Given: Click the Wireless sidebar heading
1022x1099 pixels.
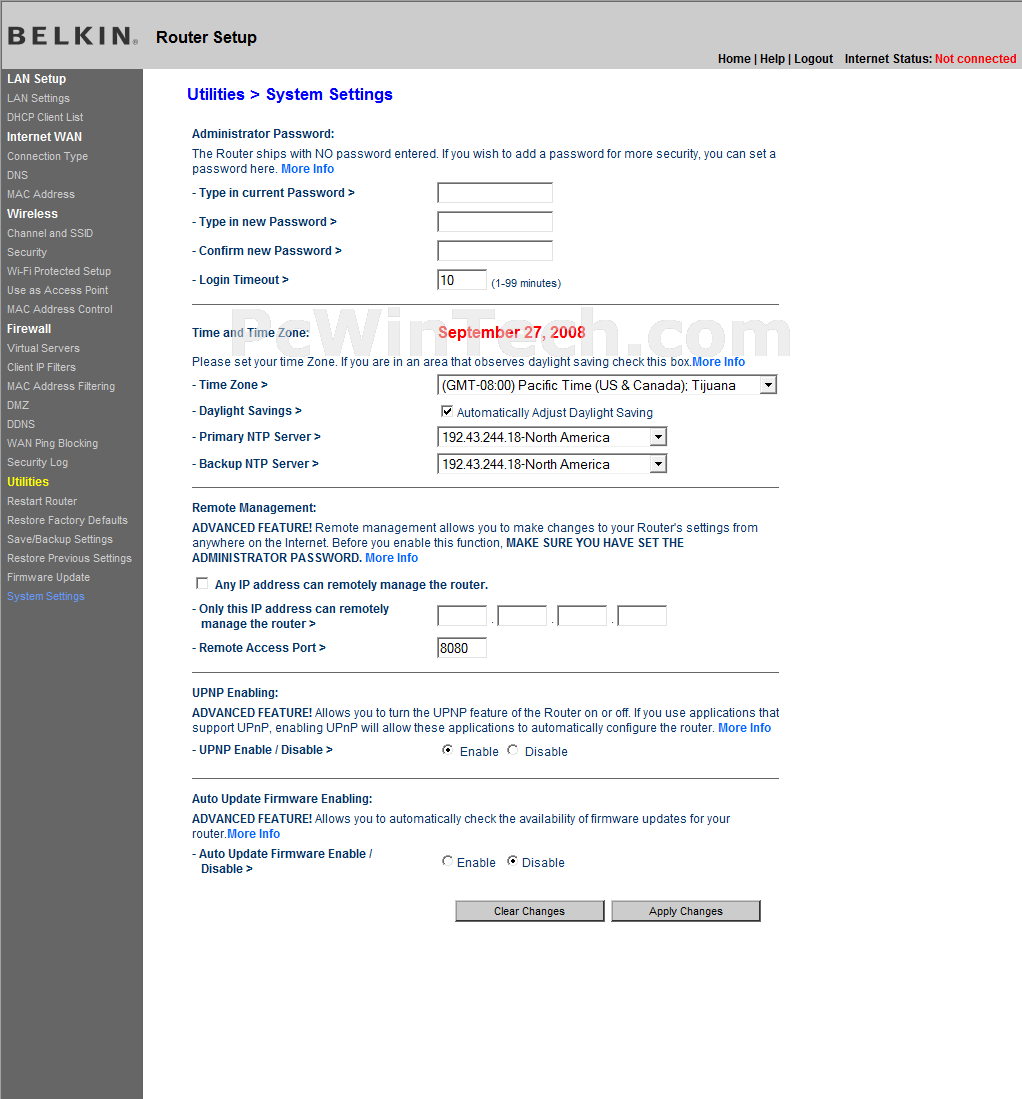Looking at the screenshot, I should tap(32, 214).
